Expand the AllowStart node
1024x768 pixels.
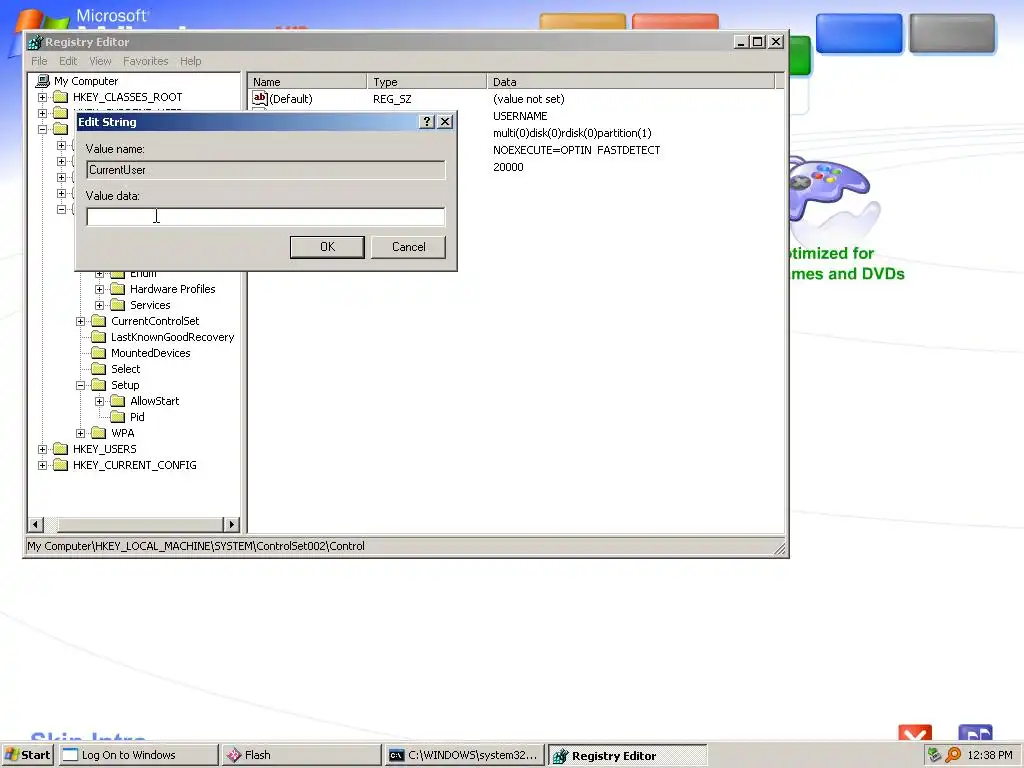(x=99, y=401)
